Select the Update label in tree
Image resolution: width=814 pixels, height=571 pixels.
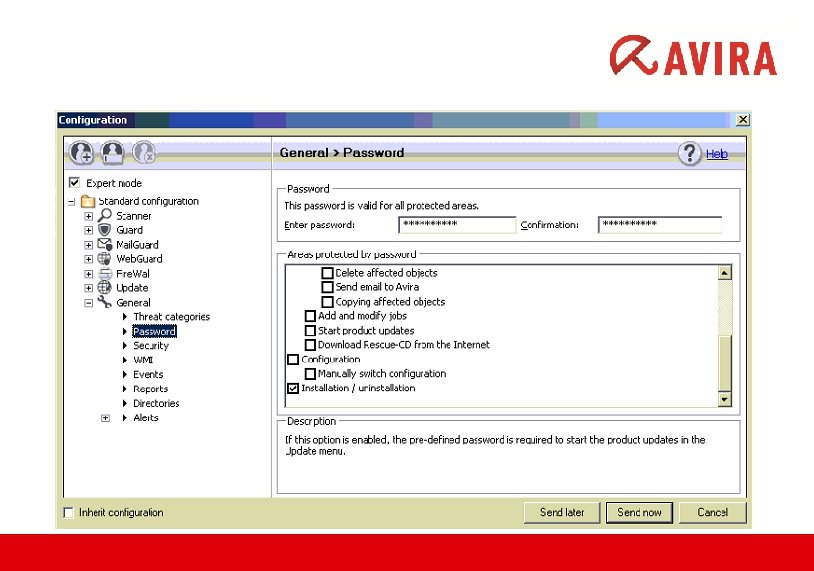point(132,288)
